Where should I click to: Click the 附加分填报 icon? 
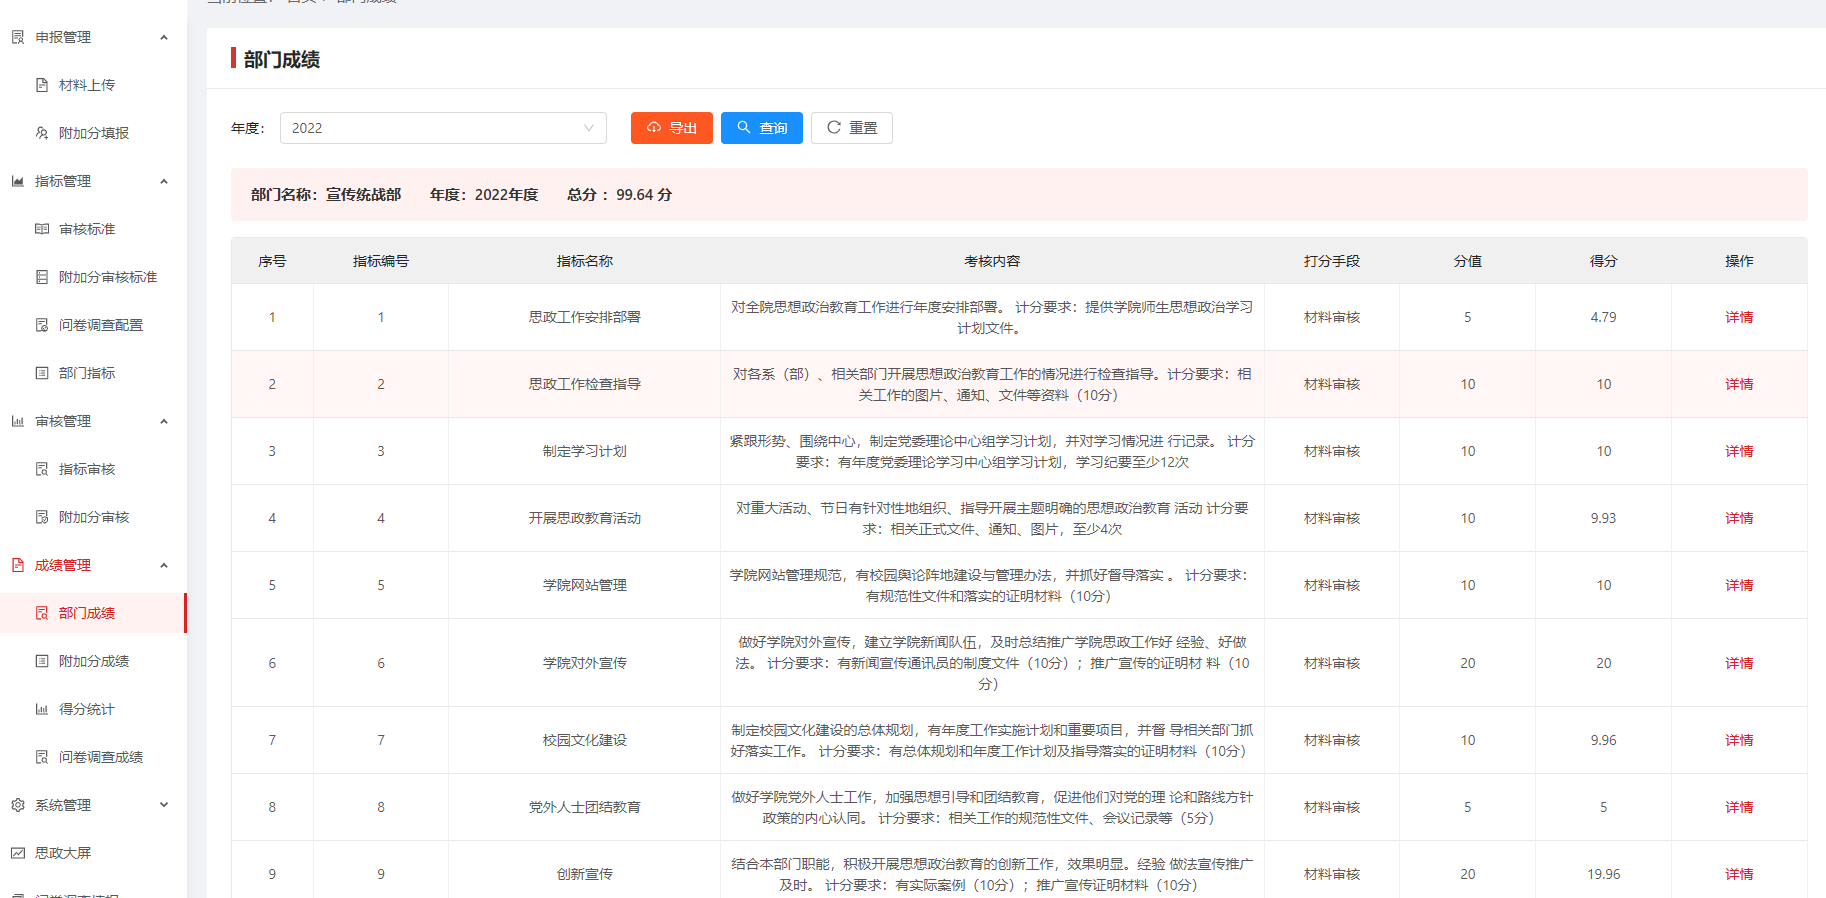click(42, 133)
